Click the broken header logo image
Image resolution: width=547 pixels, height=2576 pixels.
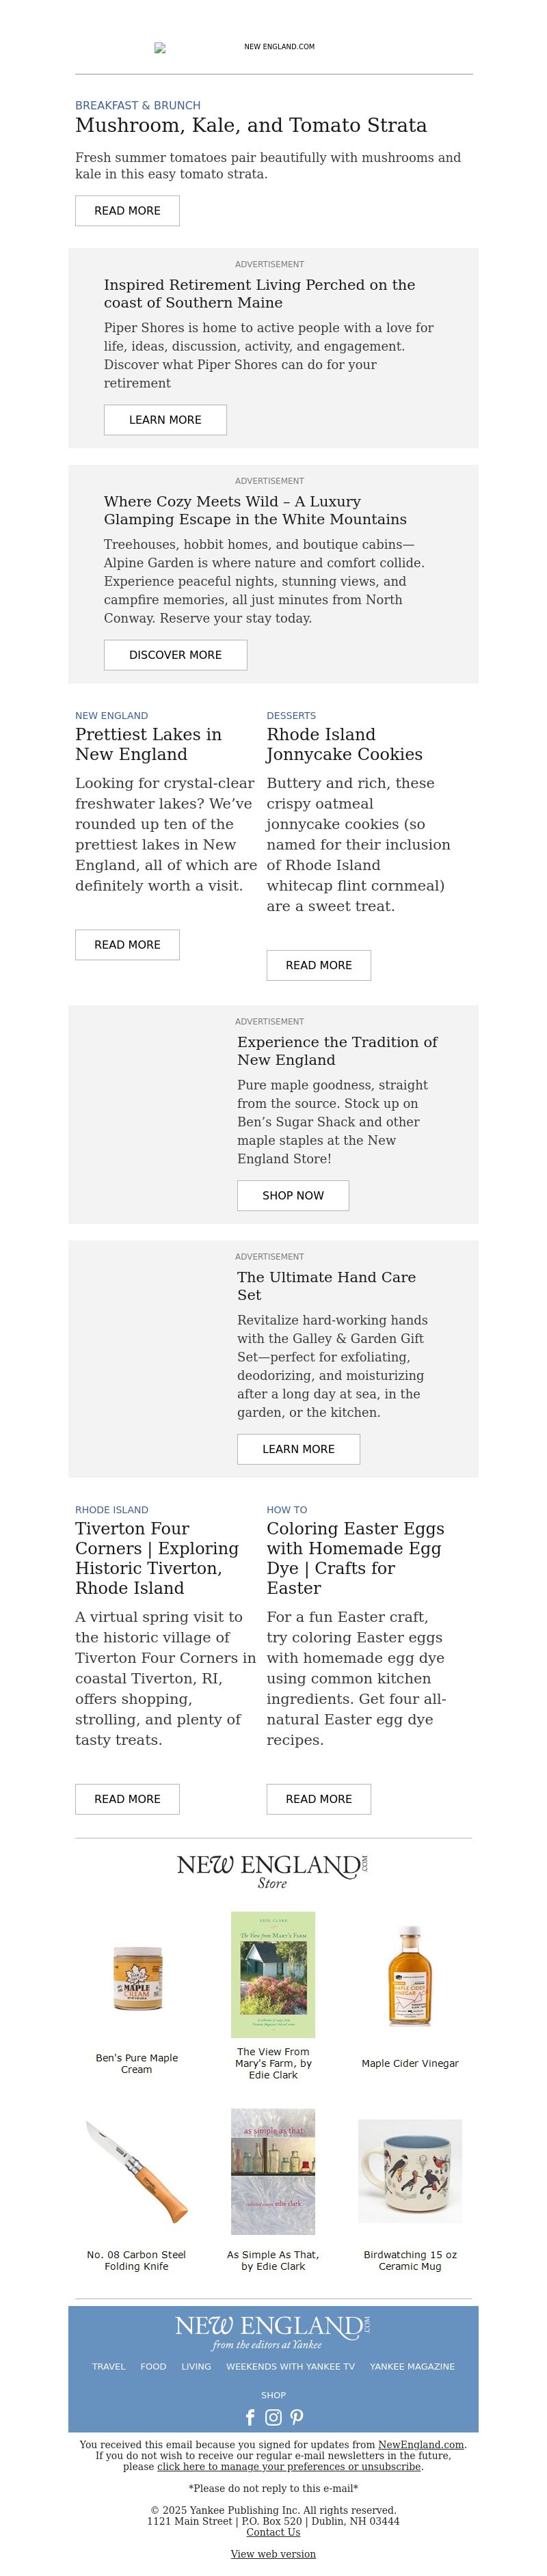tap(160, 47)
